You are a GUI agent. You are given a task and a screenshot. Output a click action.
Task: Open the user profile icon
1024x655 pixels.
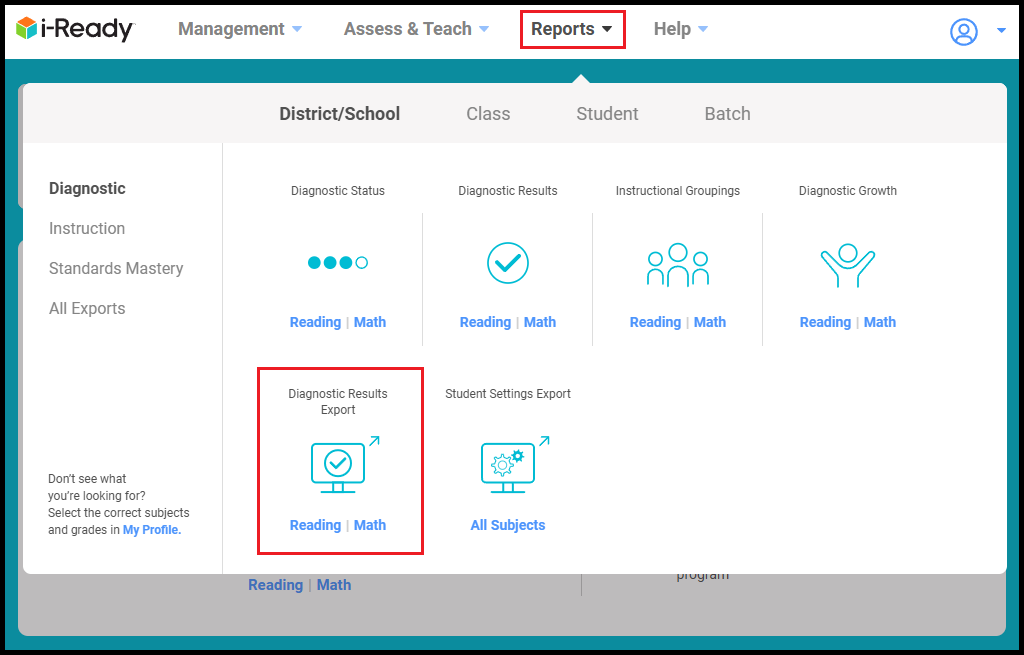point(963,31)
